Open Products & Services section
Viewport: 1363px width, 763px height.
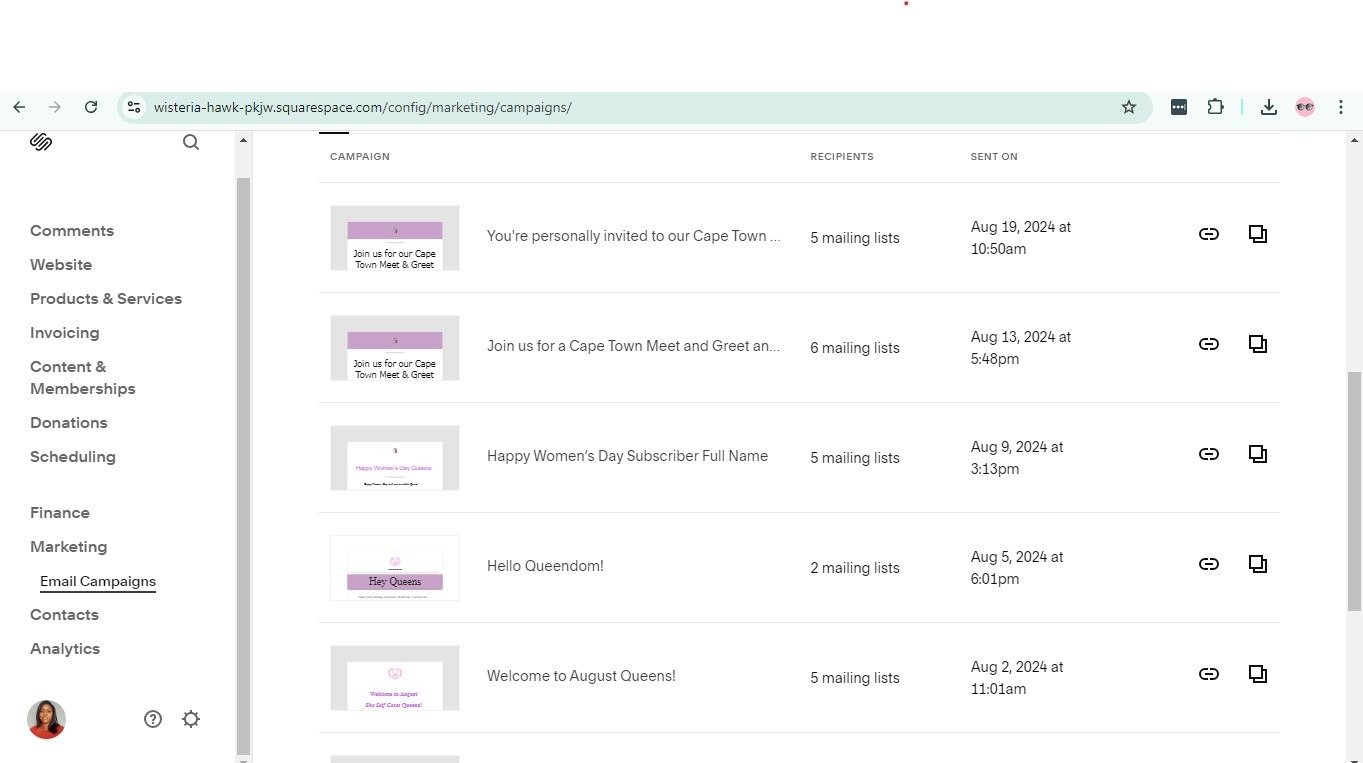[106, 299]
